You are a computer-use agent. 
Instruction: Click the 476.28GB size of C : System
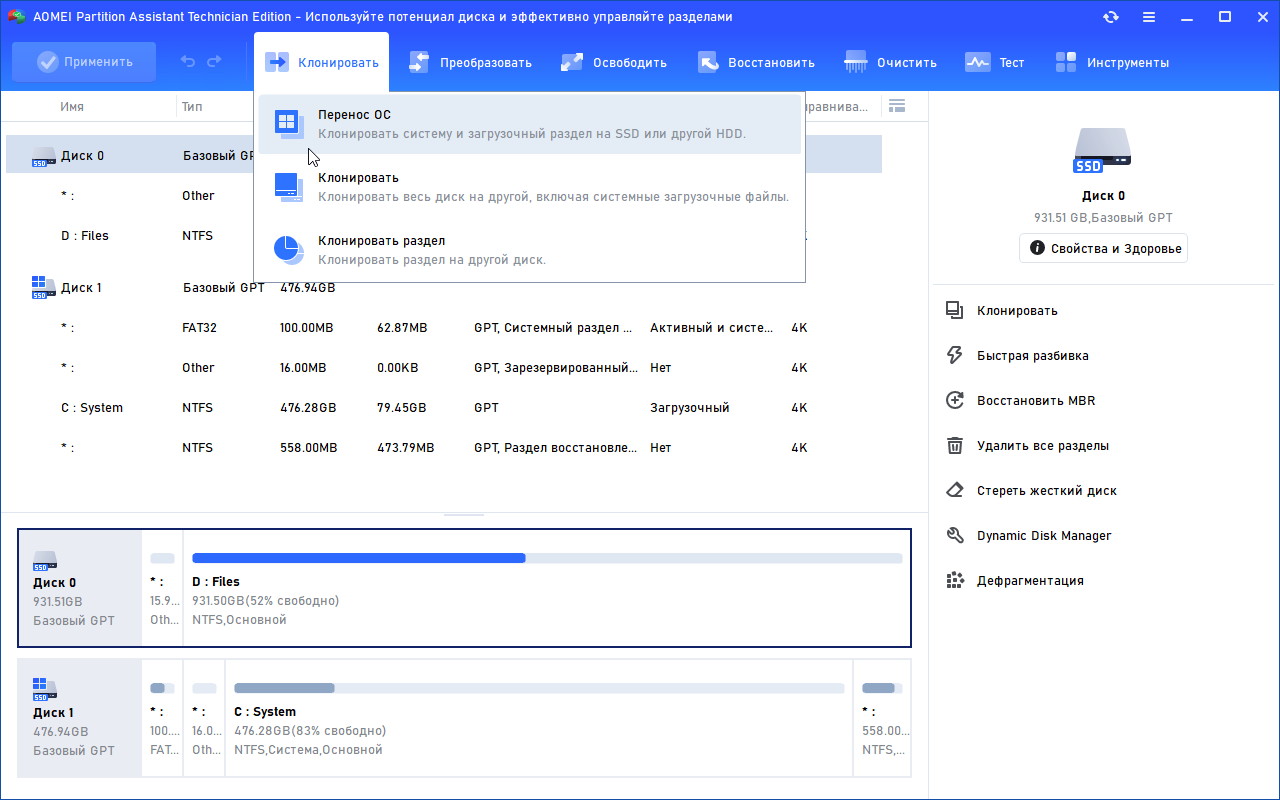coord(308,408)
